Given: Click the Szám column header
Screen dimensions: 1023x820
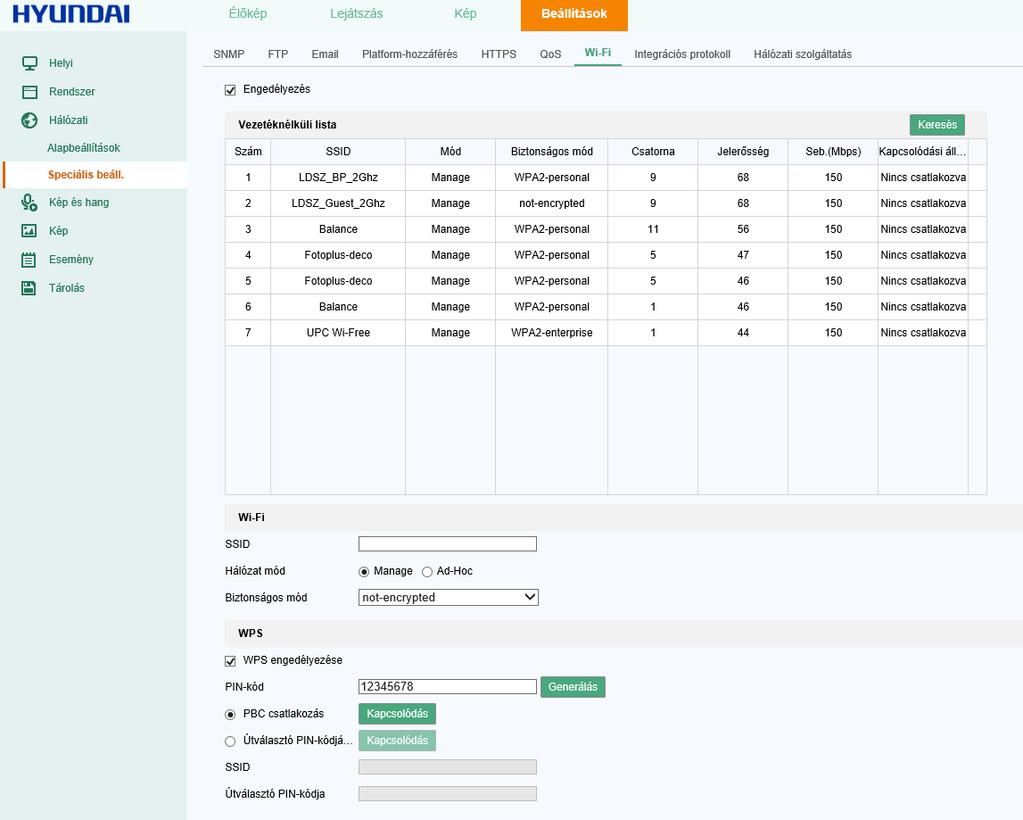Looking at the screenshot, I should point(248,151).
